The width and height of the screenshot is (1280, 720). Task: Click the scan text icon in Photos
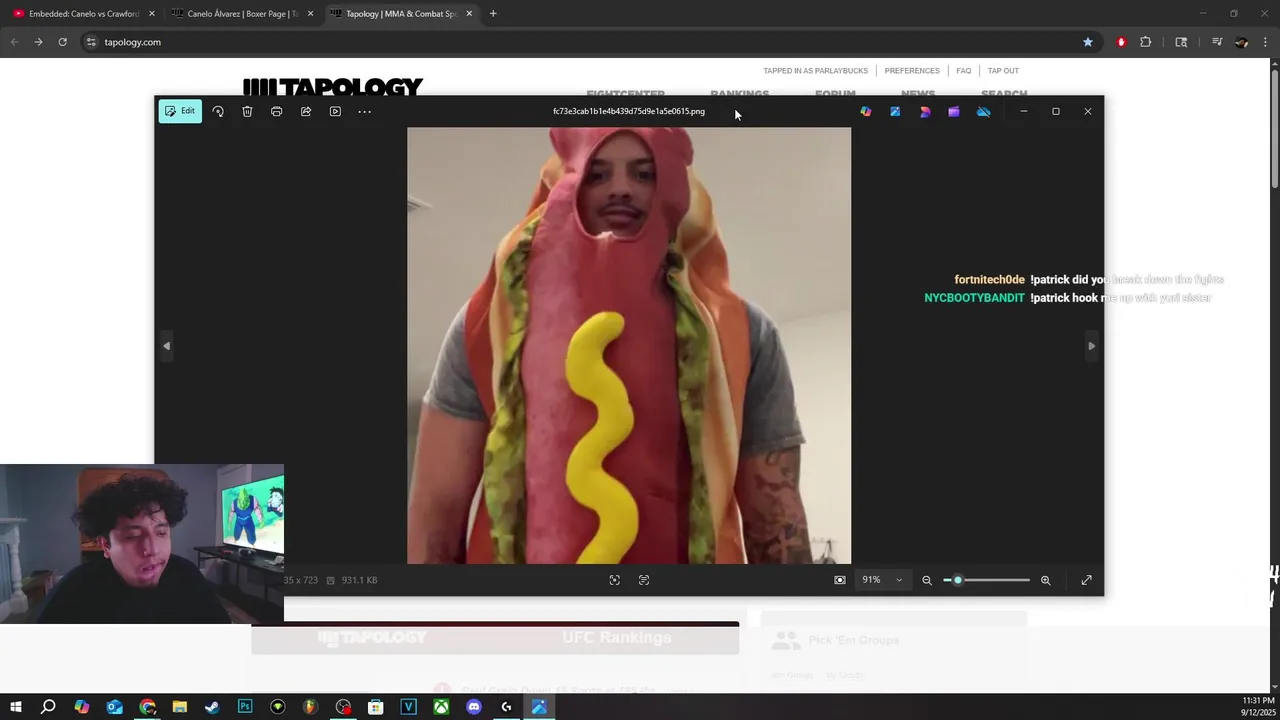click(x=644, y=580)
